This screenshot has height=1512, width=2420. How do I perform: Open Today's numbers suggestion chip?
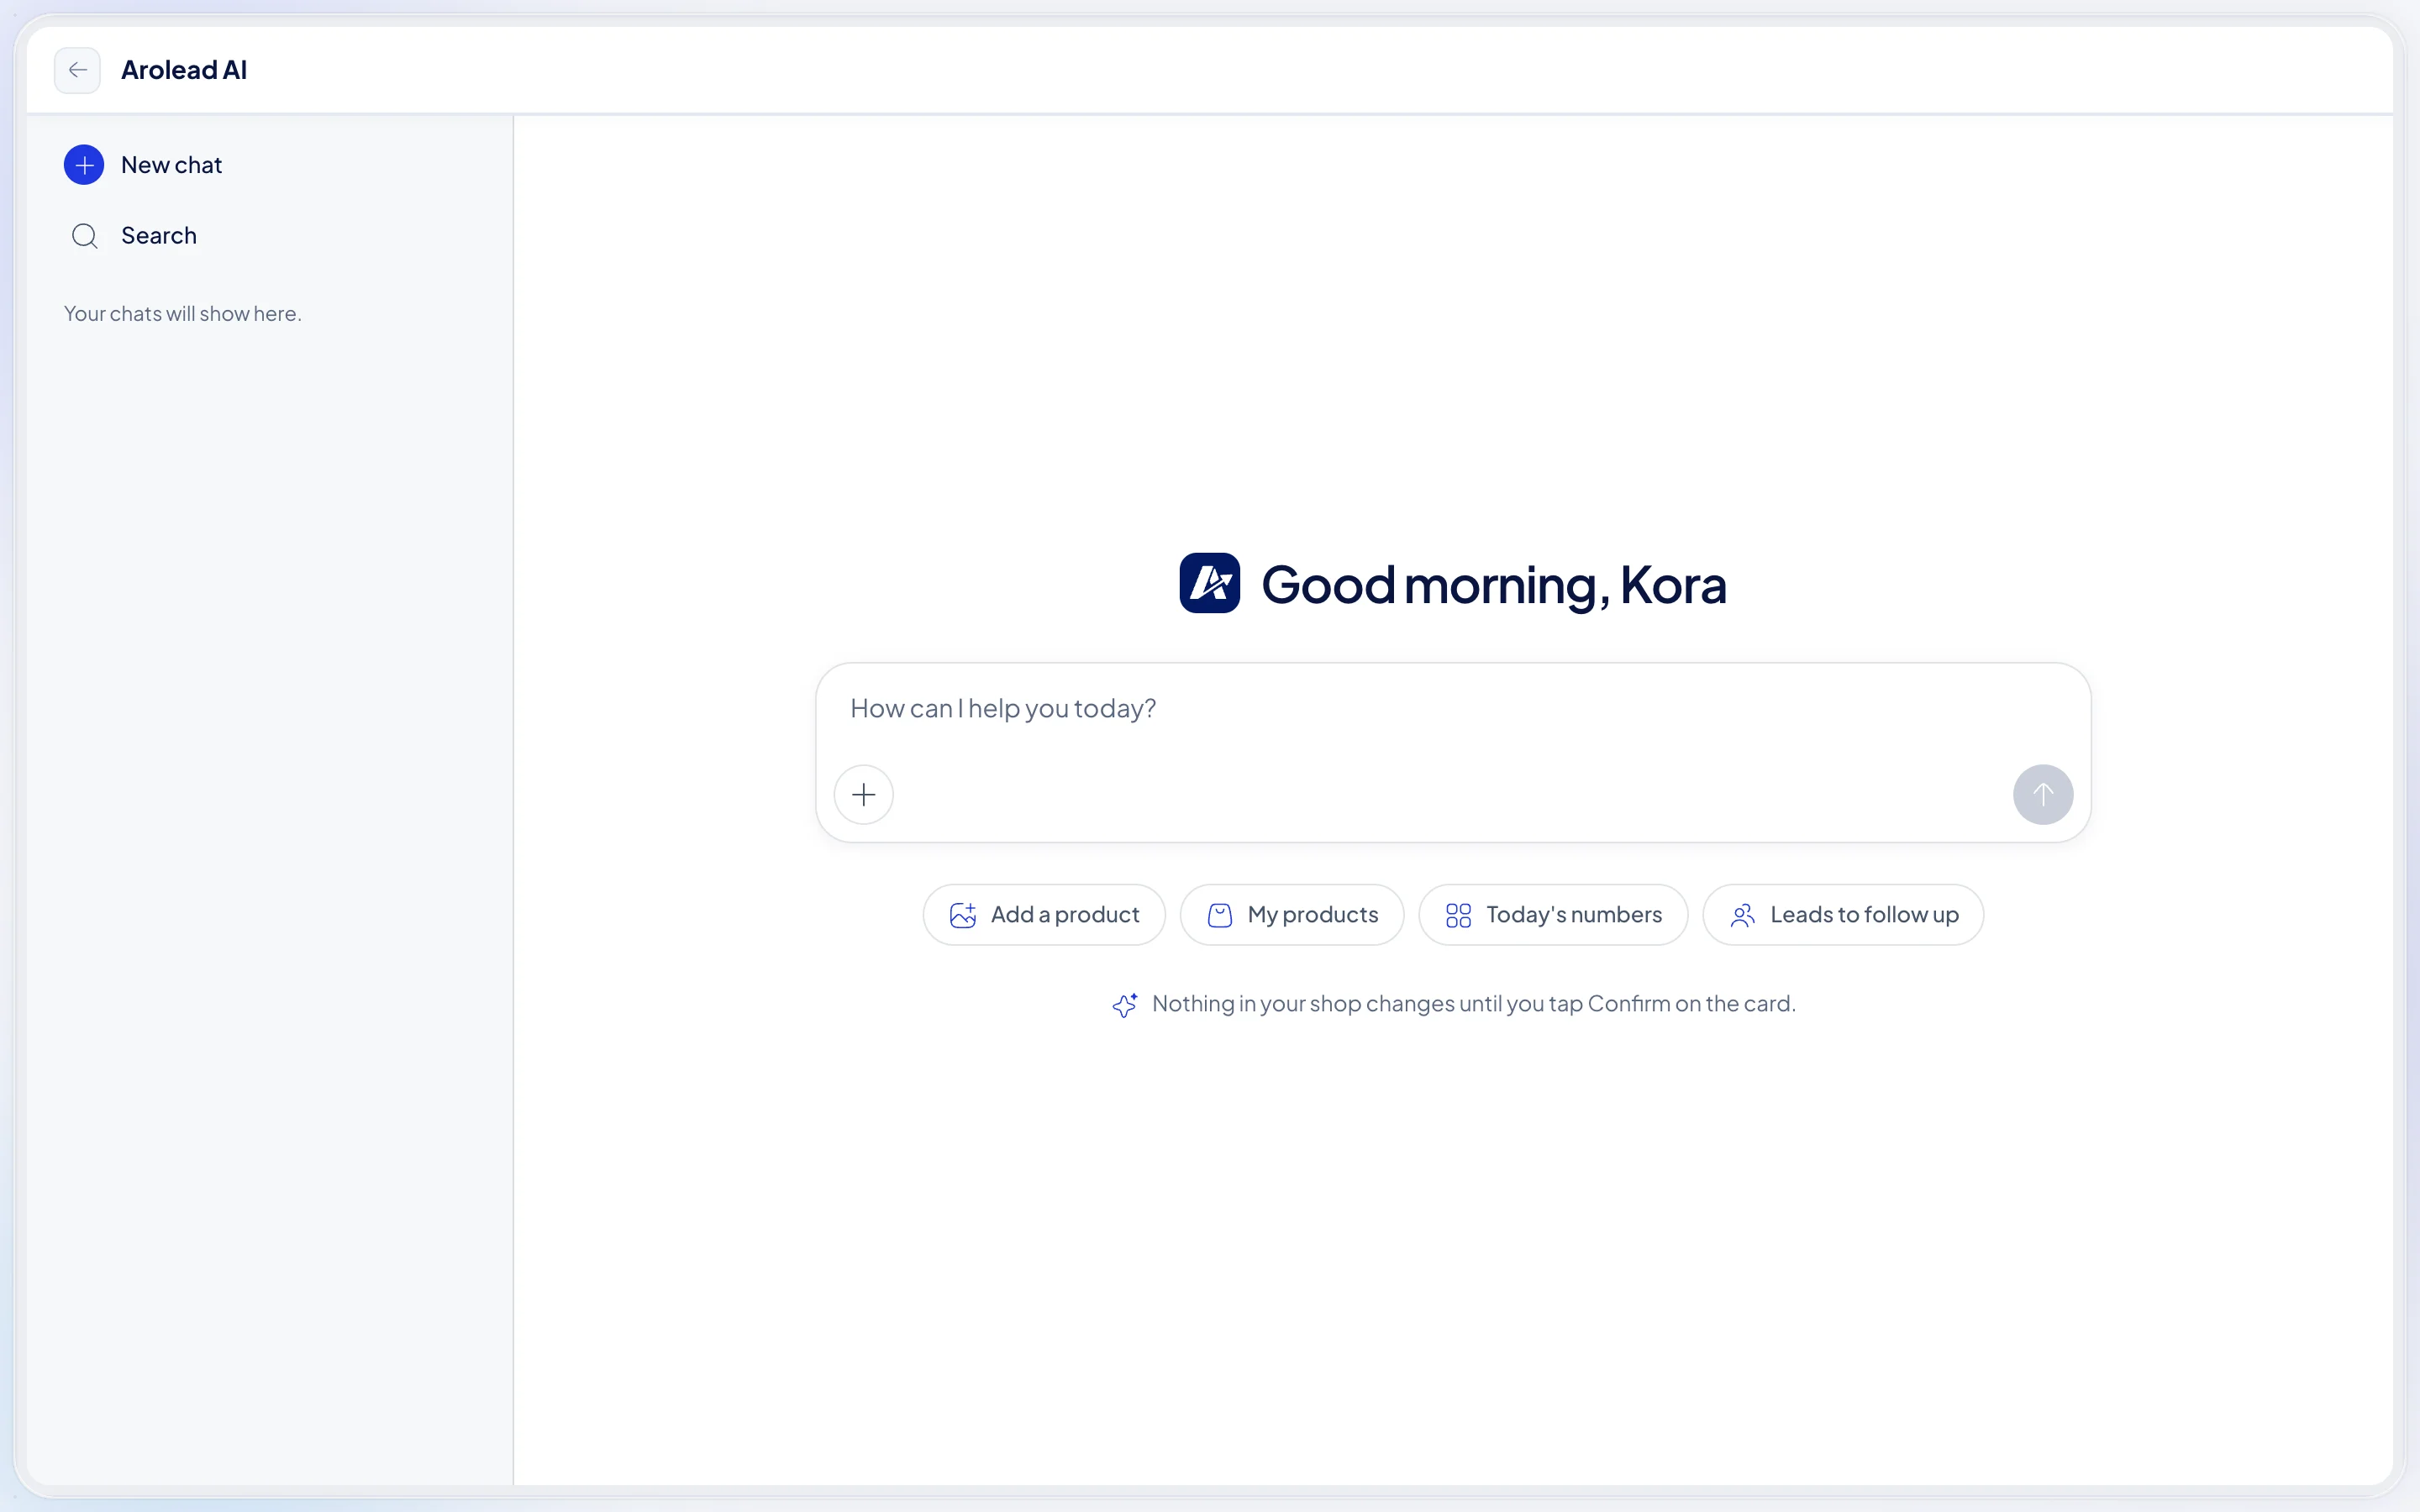1553,915
